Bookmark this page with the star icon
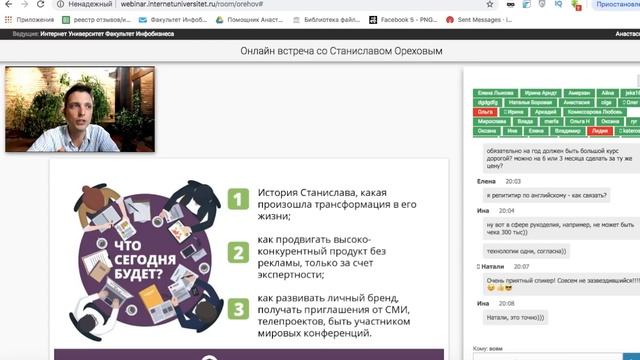 (490, 4)
